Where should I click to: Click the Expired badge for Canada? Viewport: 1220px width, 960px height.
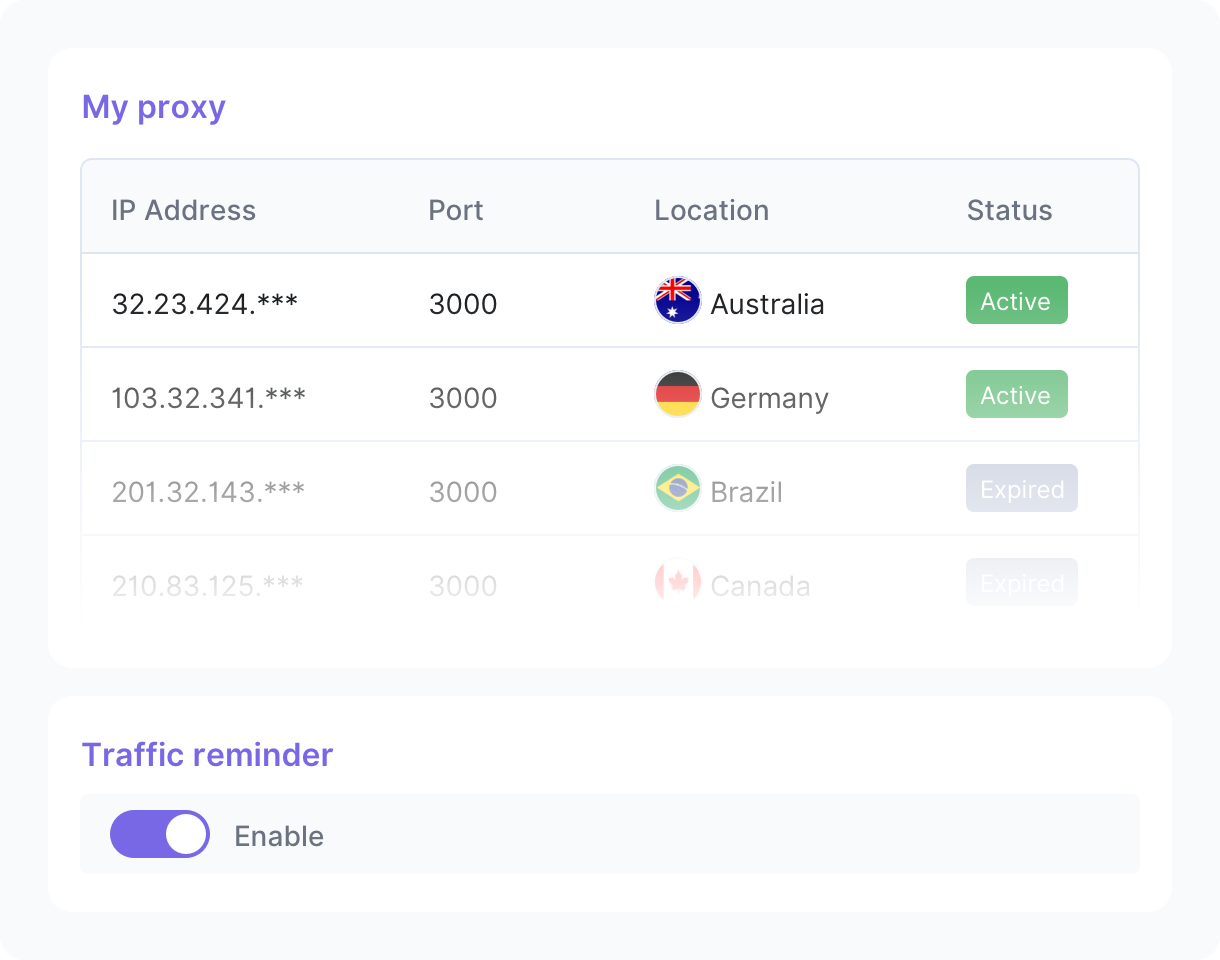click(1021, 583)
